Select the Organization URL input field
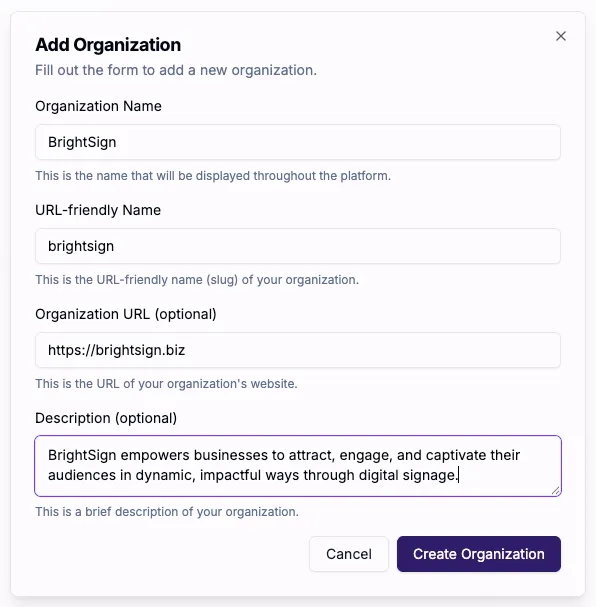 (298, 350)
